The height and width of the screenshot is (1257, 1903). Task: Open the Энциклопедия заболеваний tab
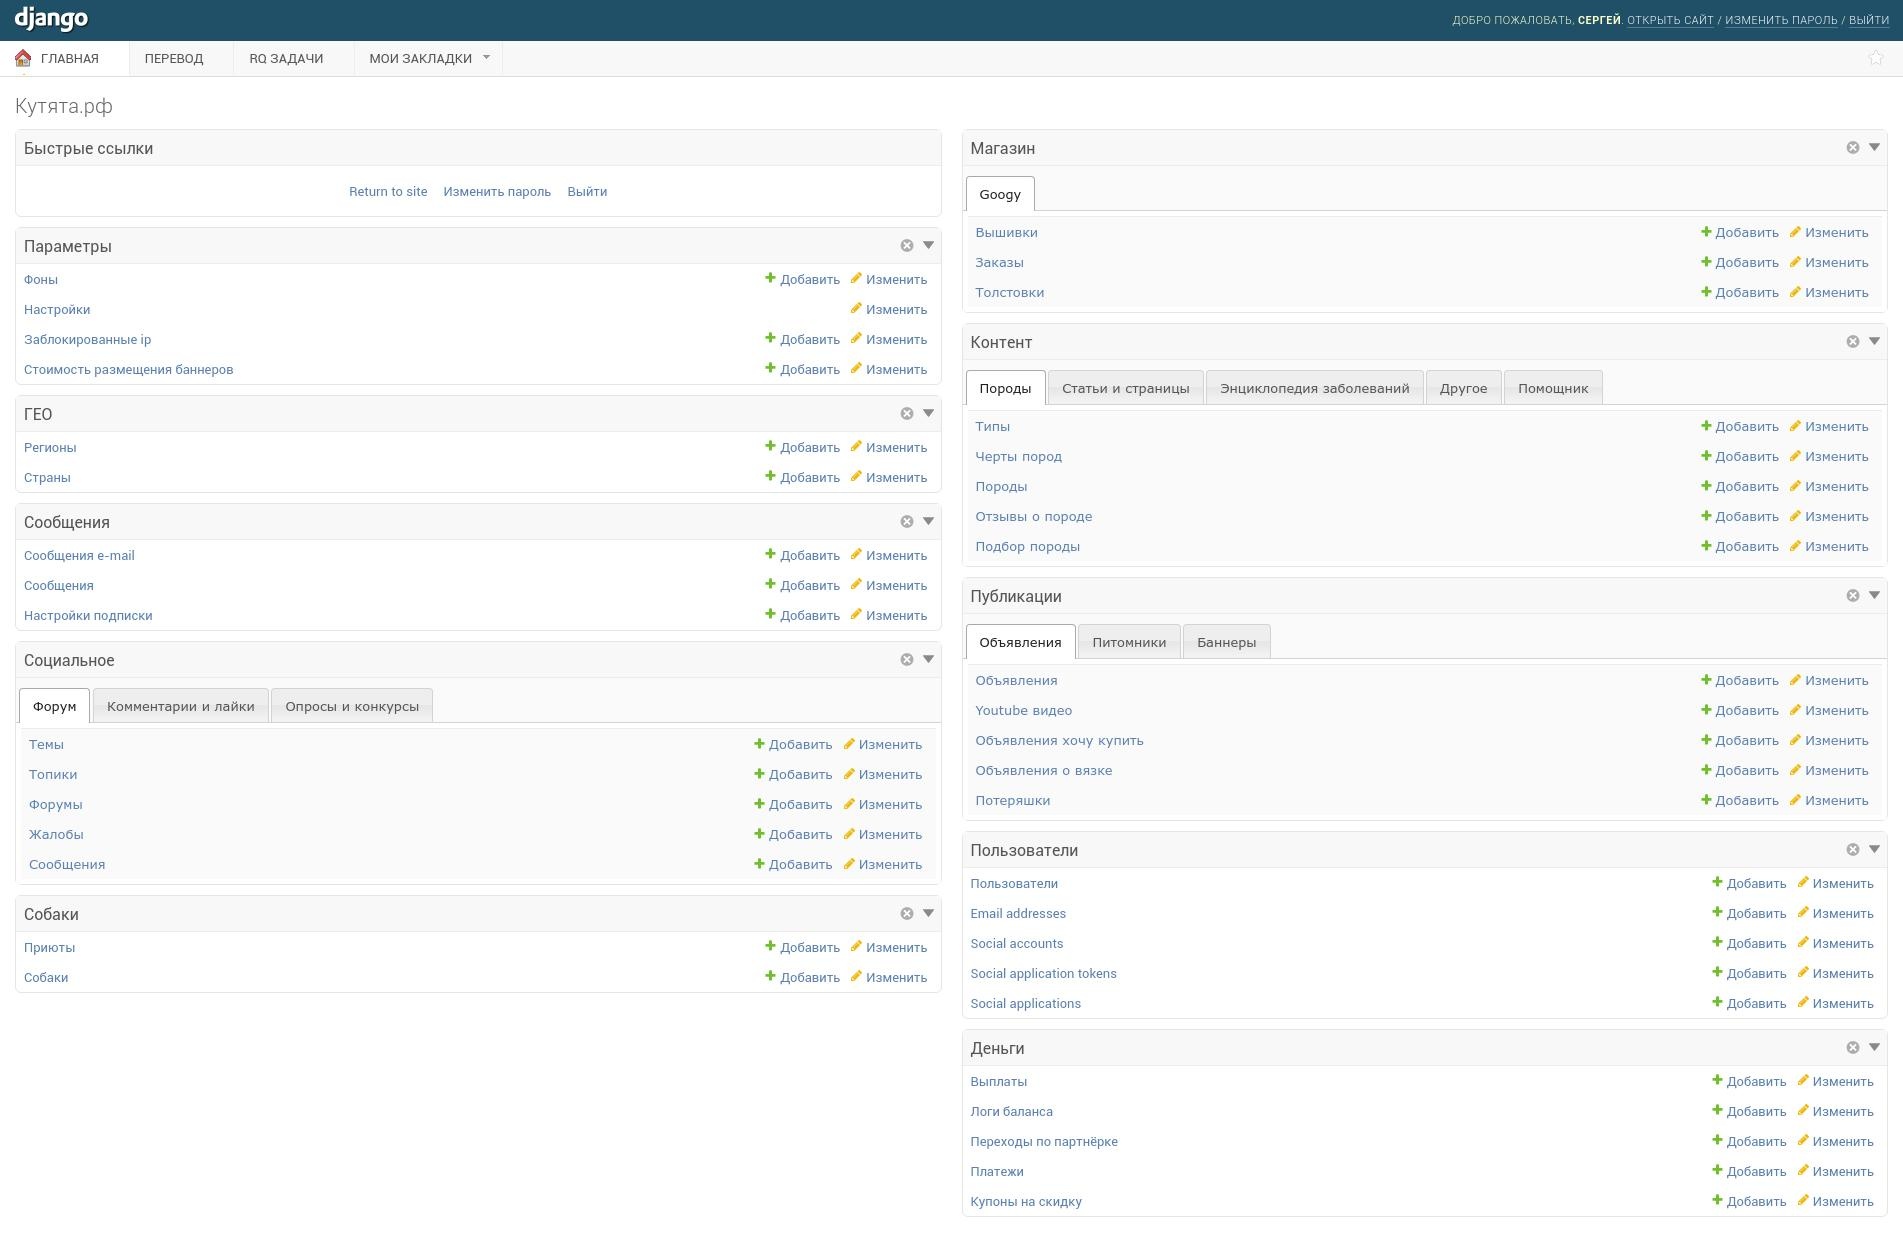click(1314, 388)
